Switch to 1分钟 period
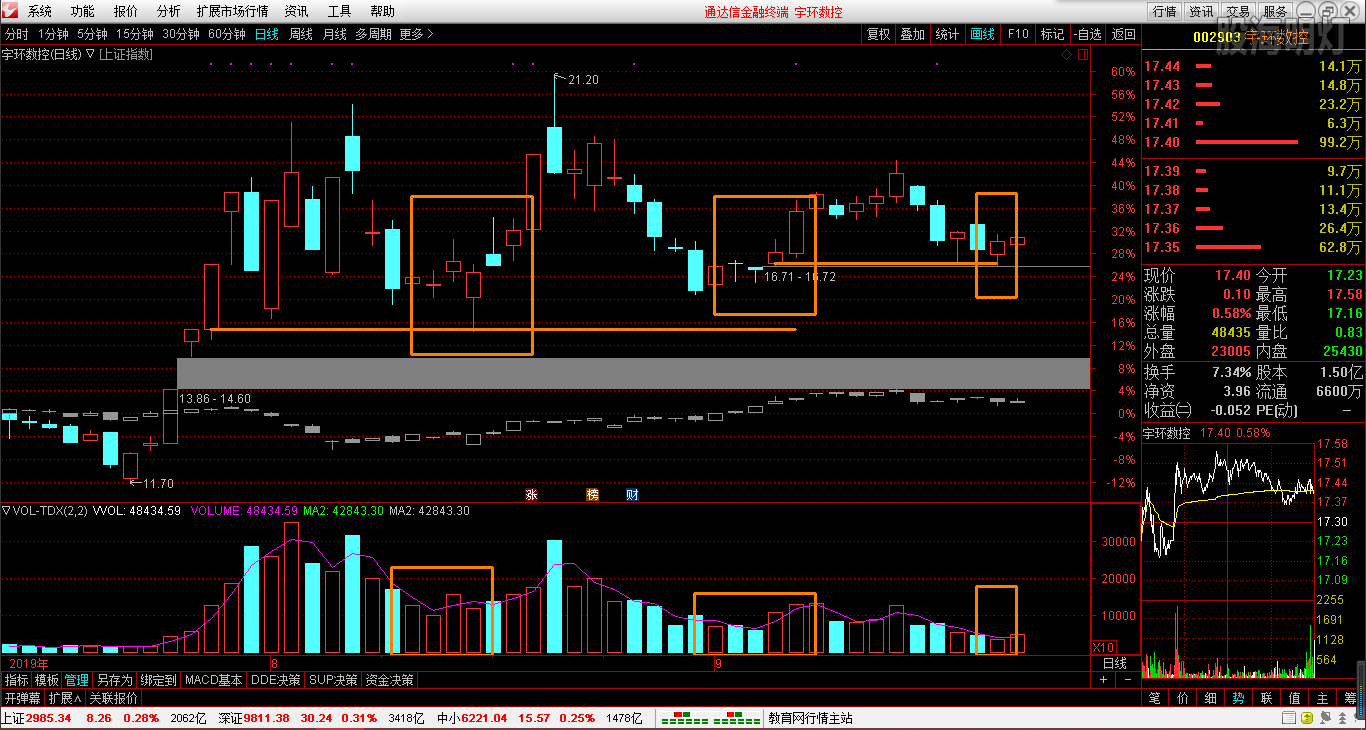This screenshot has width=1366, height=730. pyautogui.click(x=52, y=34)
